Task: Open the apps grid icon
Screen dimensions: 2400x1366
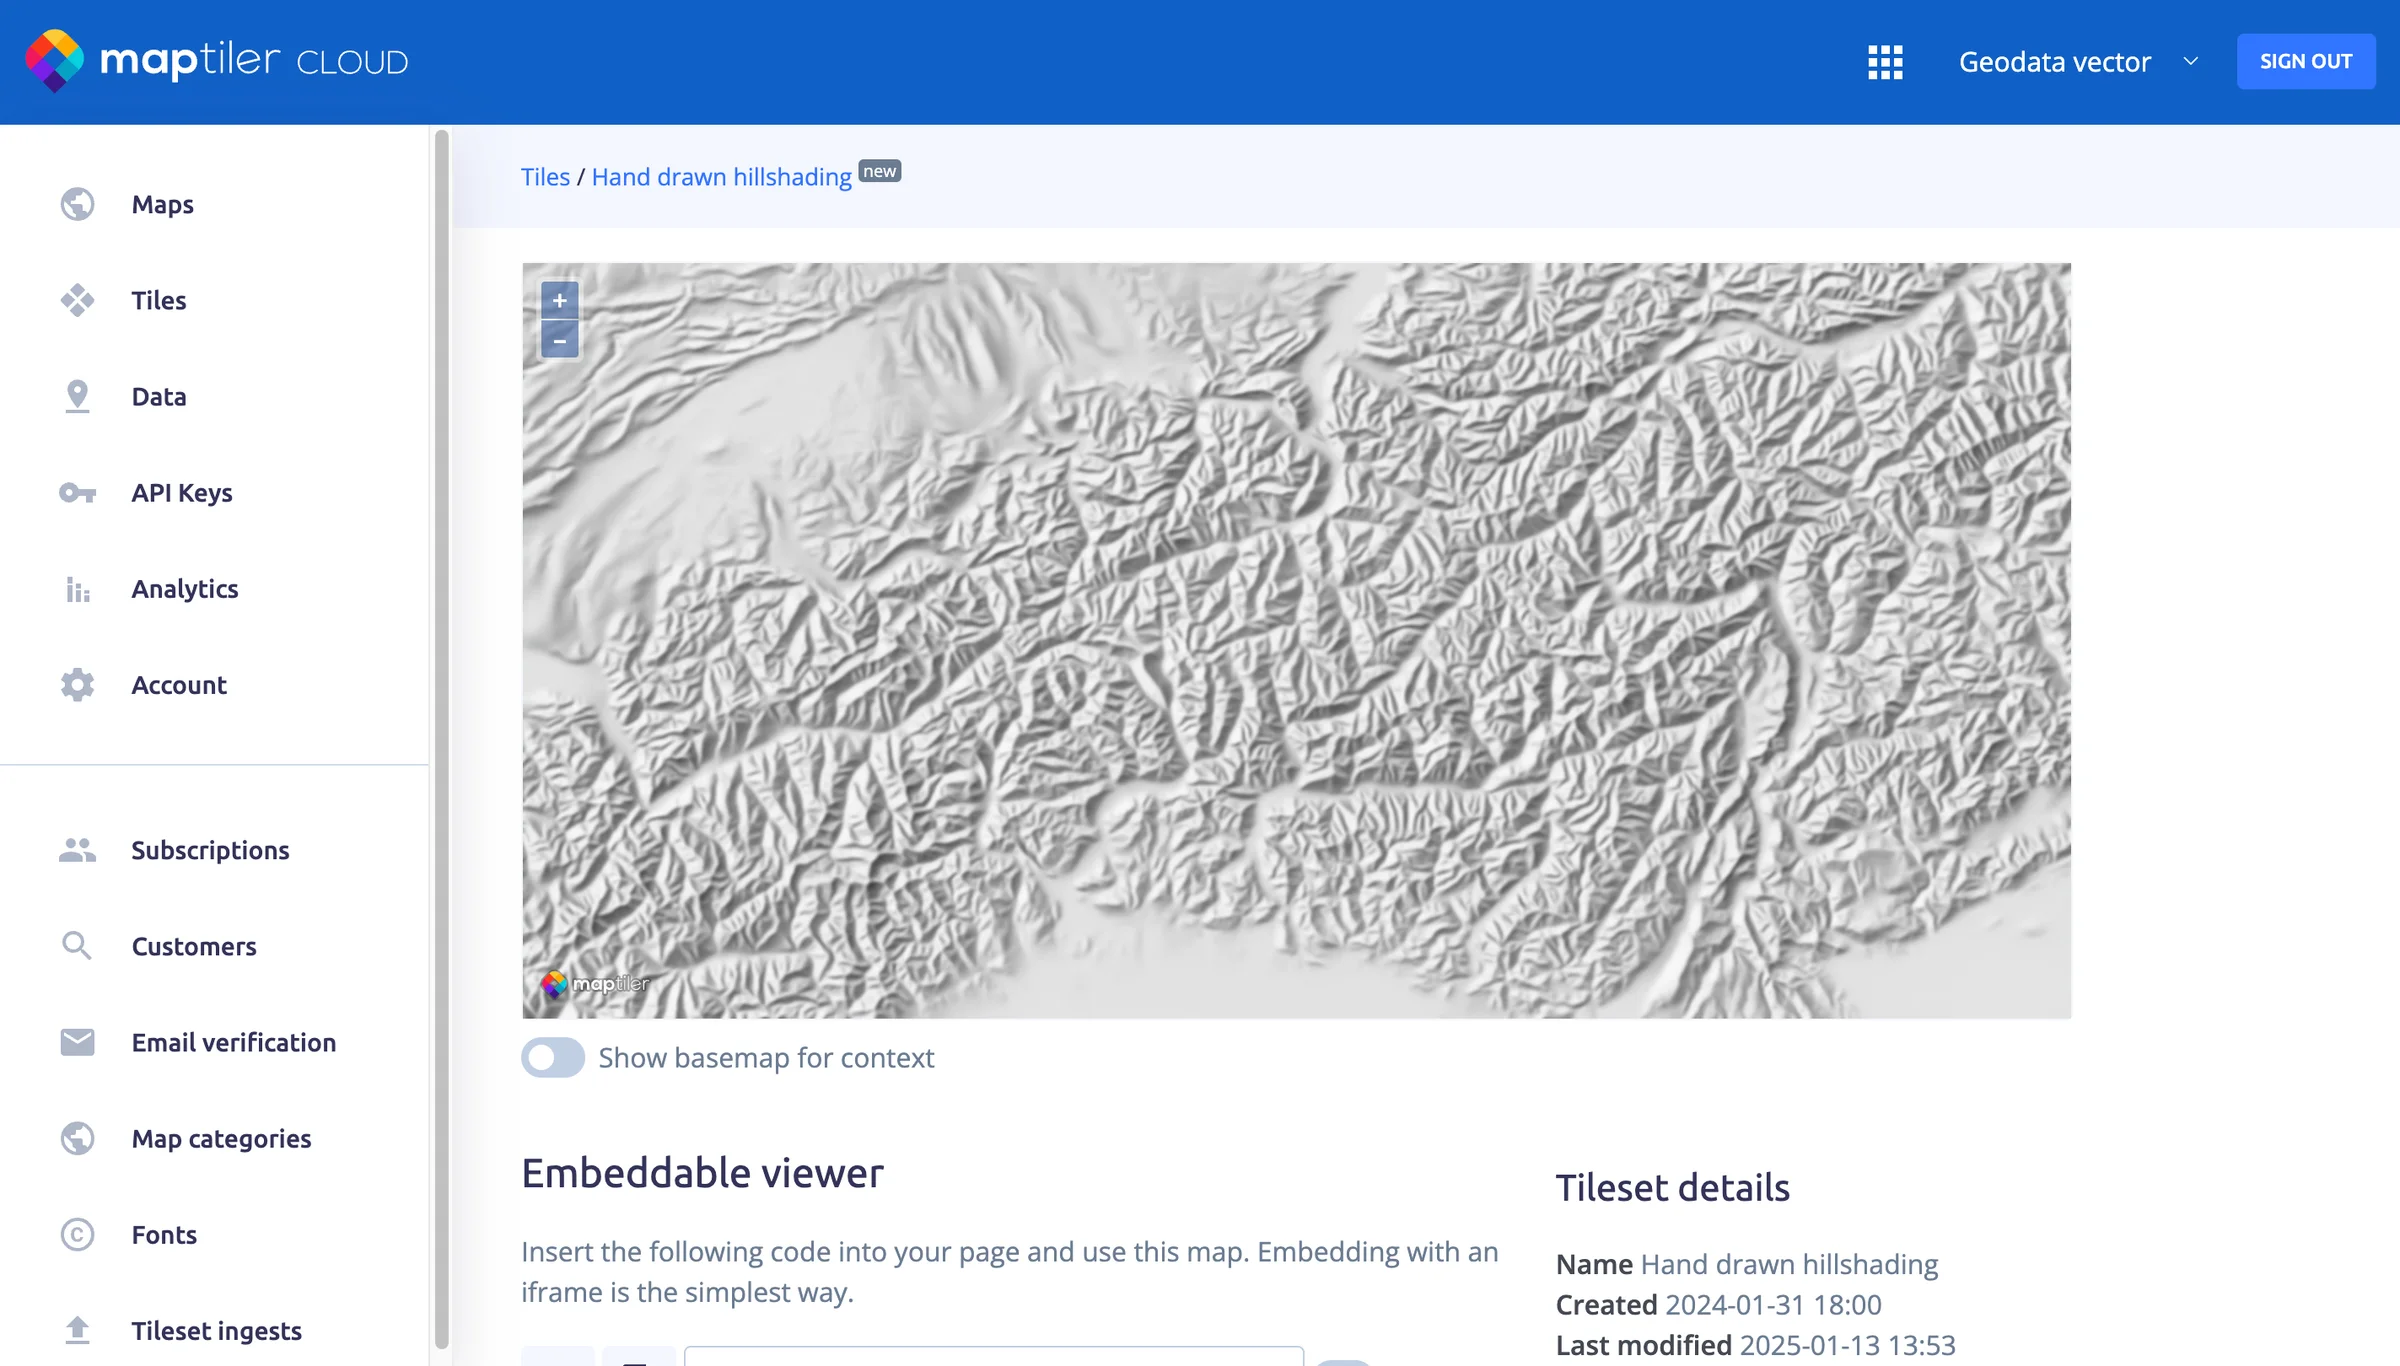Action: coord(1885,62)
